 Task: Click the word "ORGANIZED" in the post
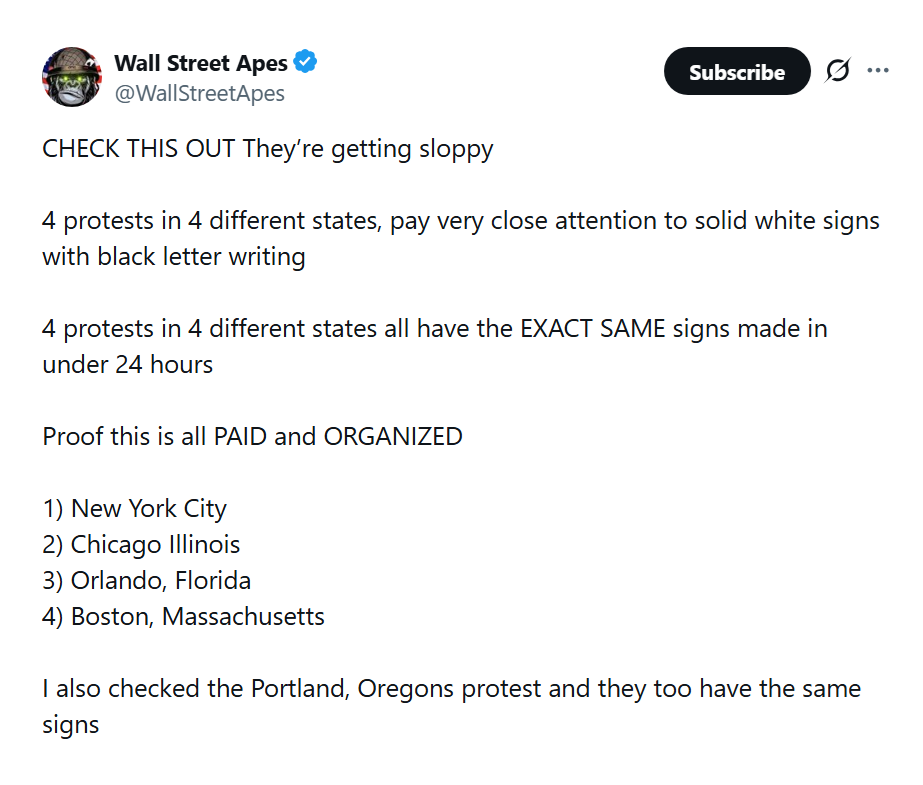392,436
